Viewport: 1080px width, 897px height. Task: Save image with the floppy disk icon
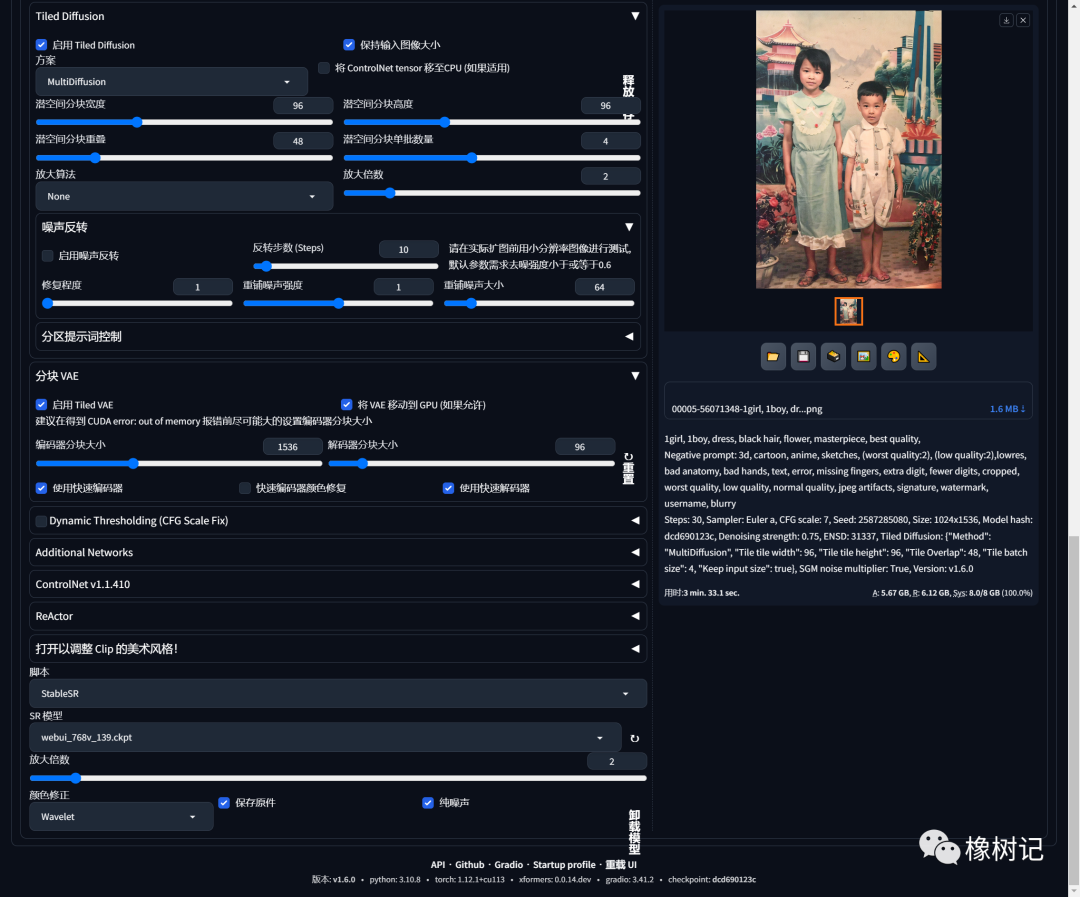803,356
